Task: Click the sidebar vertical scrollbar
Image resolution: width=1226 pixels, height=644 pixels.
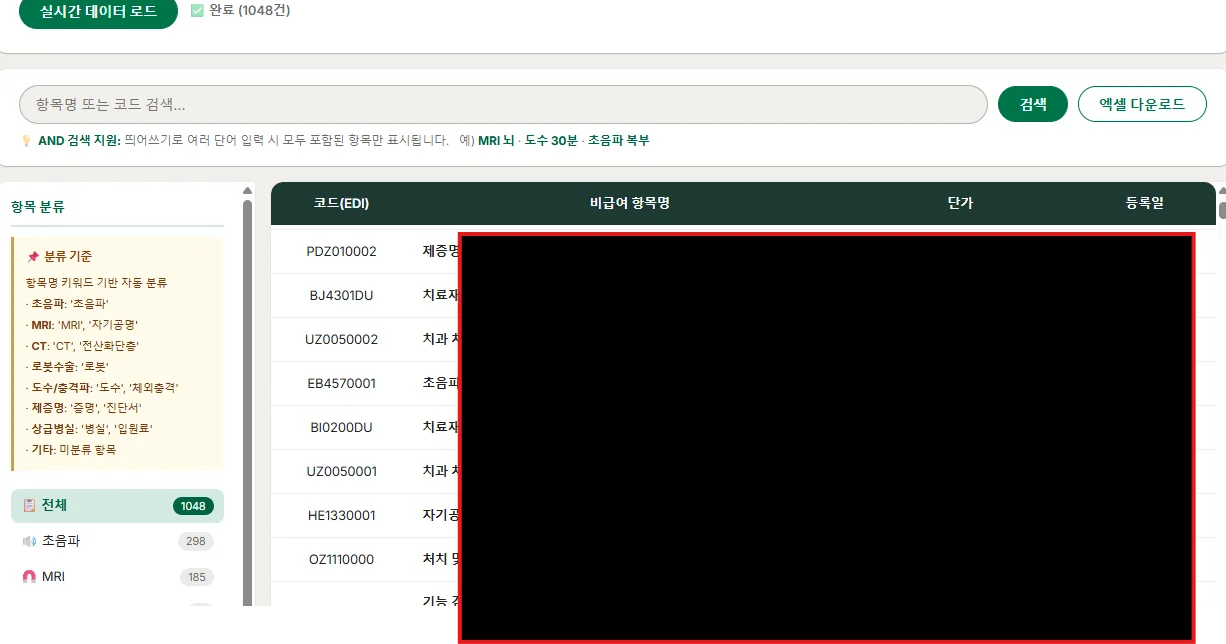Action: pyautogui.click(x=247, y=400)
